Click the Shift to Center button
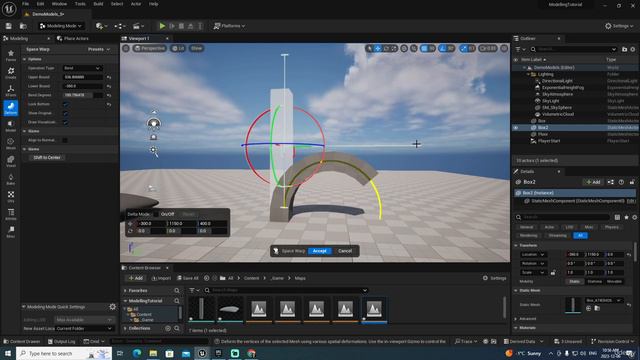The width and height of the screenshot is (640, 360). 47,158
